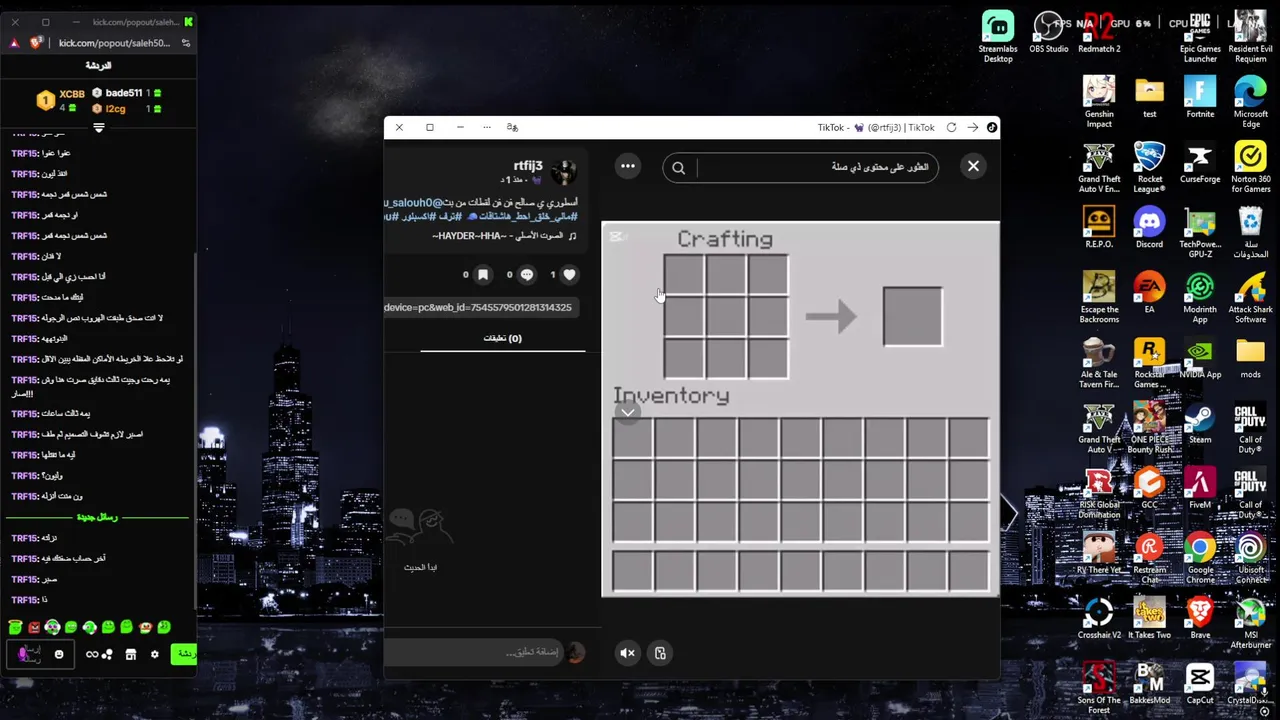
Task: Pick the red angry emote in Kick chat
Action: [34, 628]
